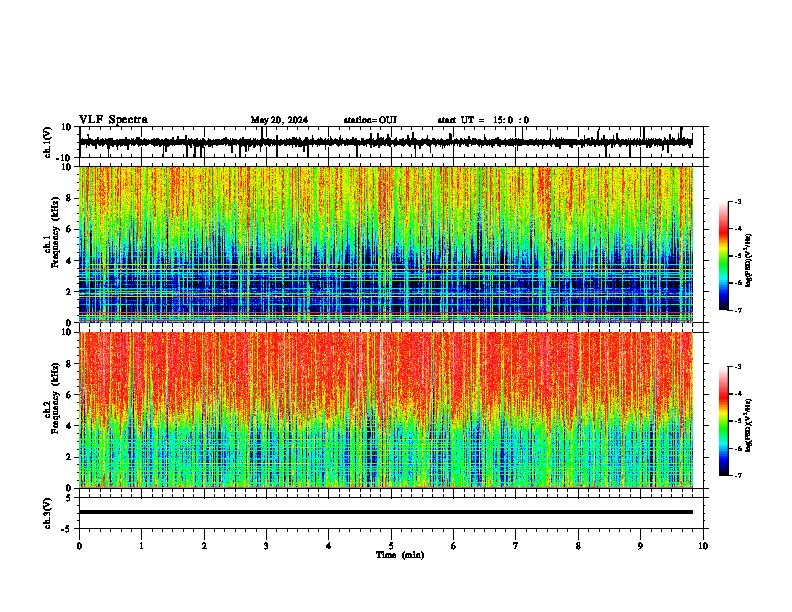
Task: Click the ch.1 spectrogram plot
Action: coord(386,244)
